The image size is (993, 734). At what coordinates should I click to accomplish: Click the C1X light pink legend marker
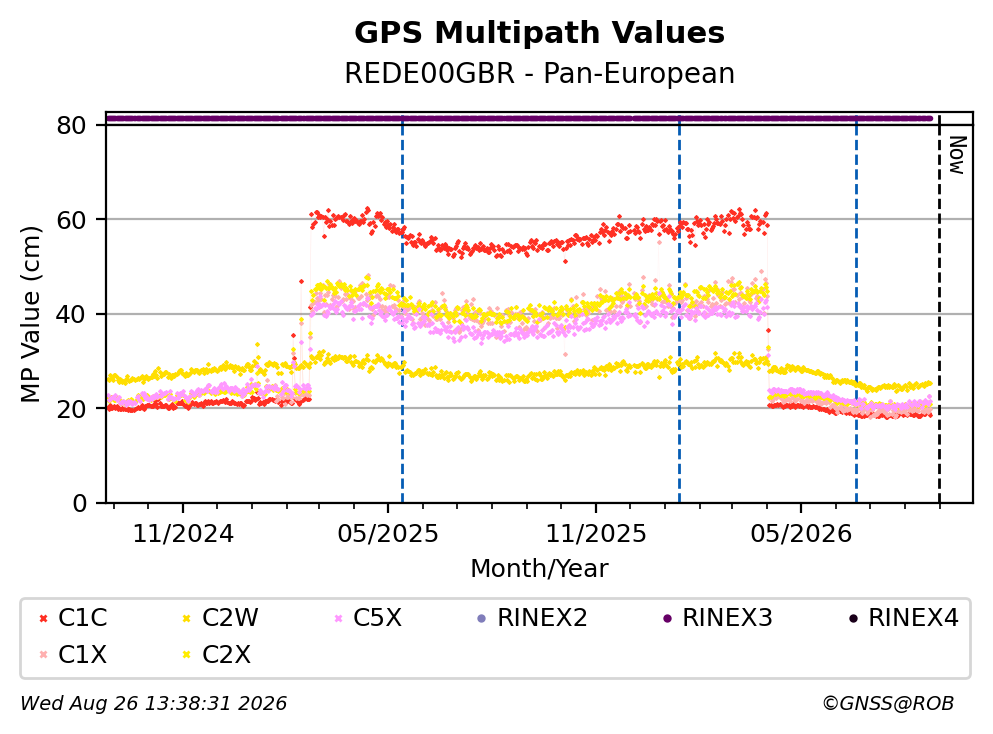[44, 655]
